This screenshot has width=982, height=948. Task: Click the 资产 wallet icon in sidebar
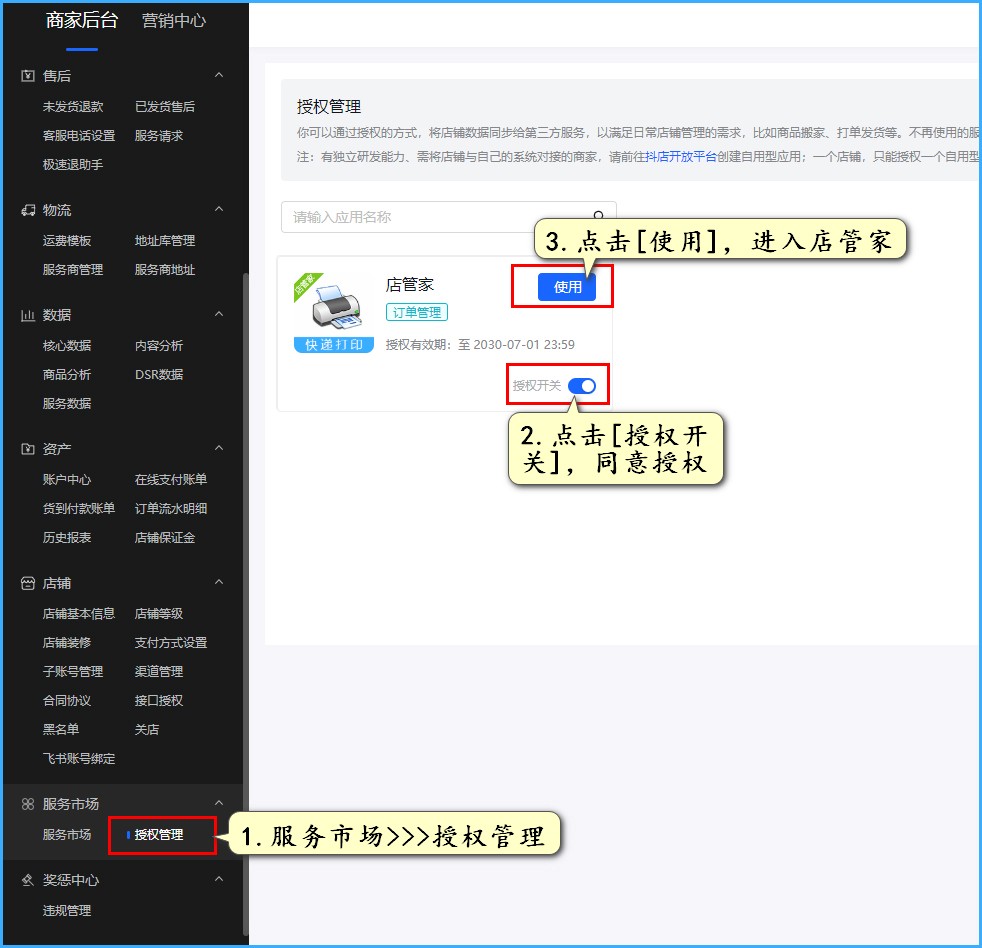pos(28,449)
